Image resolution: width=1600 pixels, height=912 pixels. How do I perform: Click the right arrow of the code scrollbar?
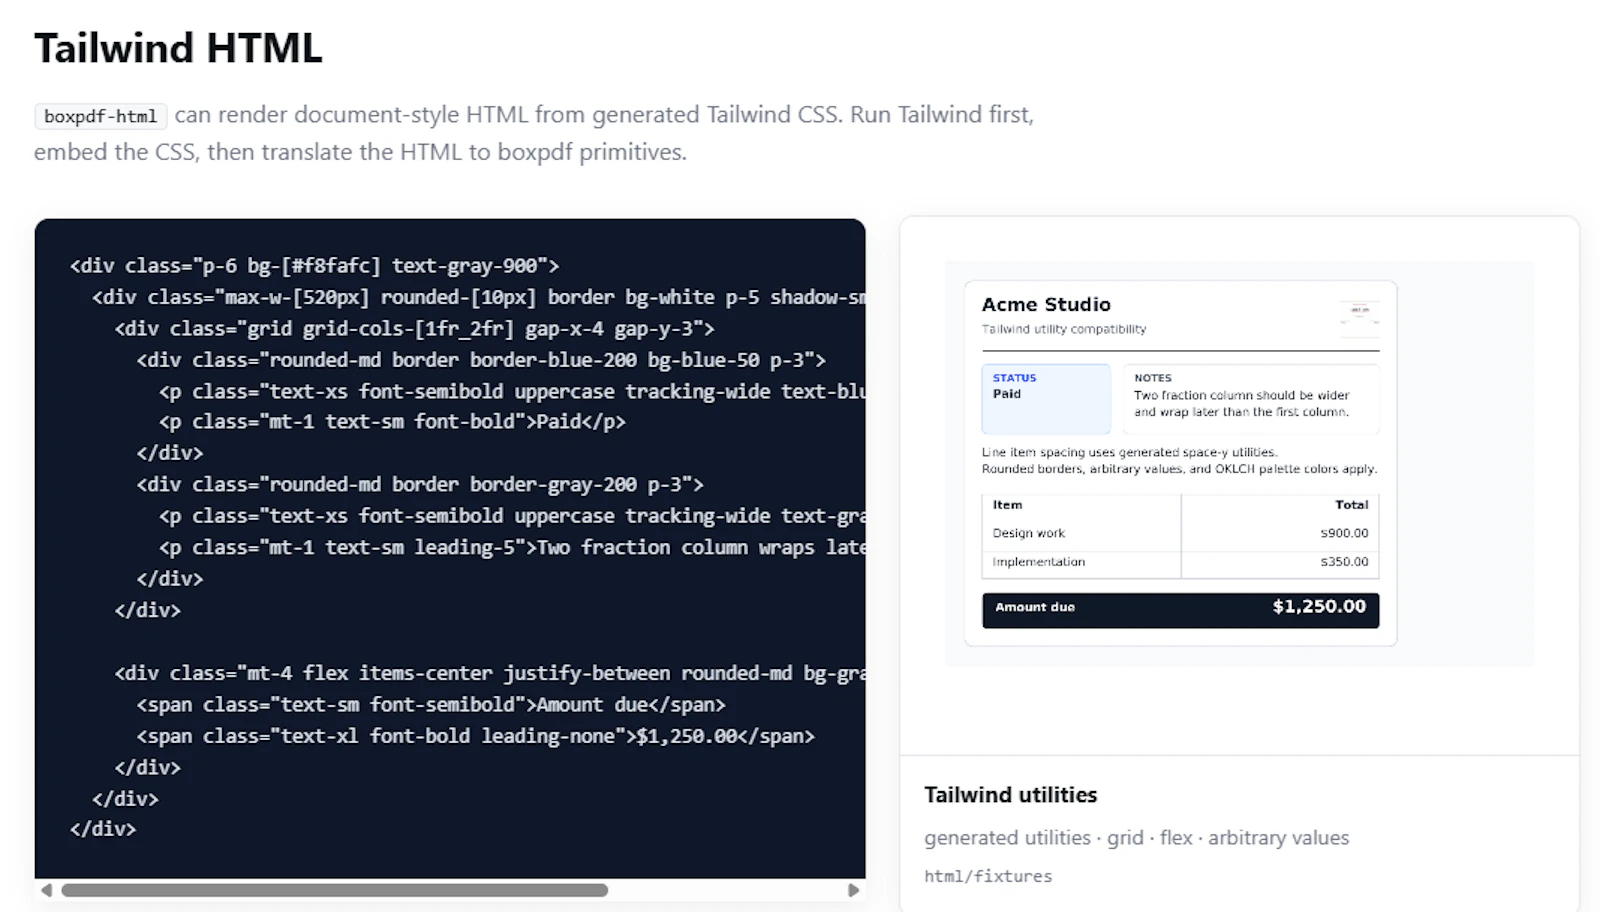coord(853,890)
